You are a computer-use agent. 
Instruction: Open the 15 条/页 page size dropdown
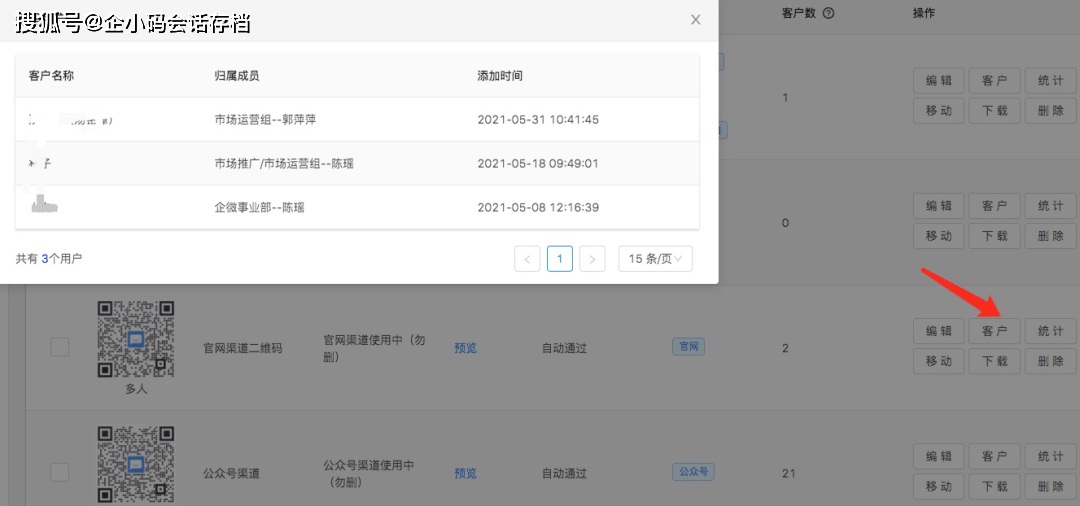655,259
